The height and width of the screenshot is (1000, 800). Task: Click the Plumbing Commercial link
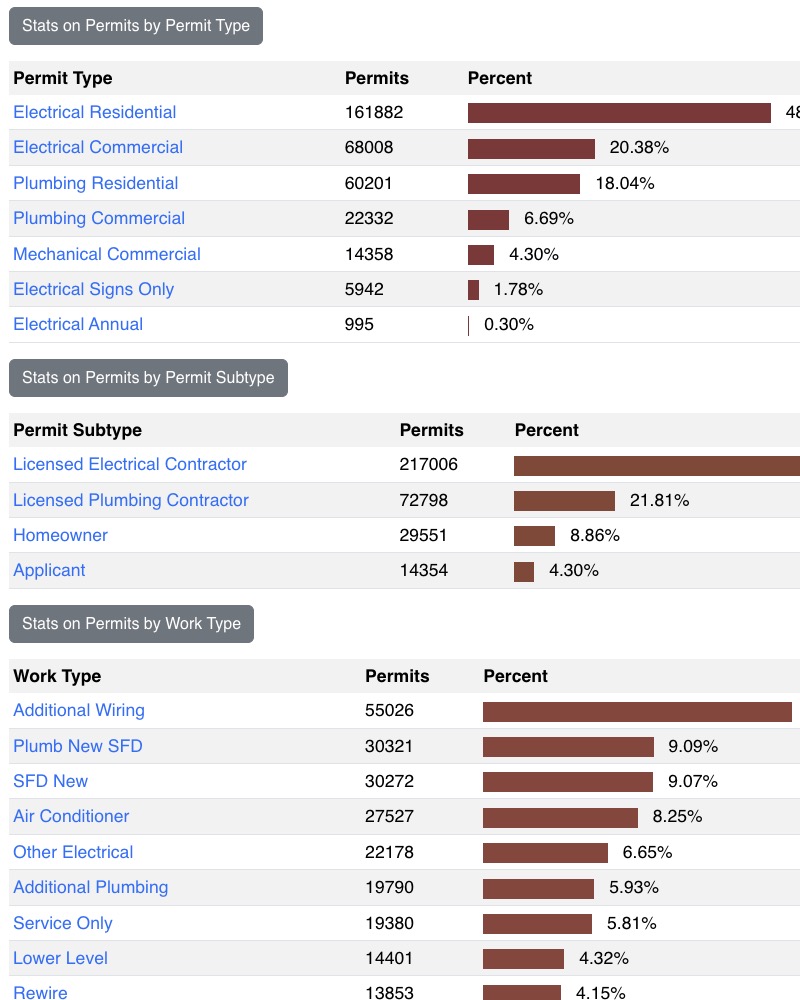coord(98,218)
